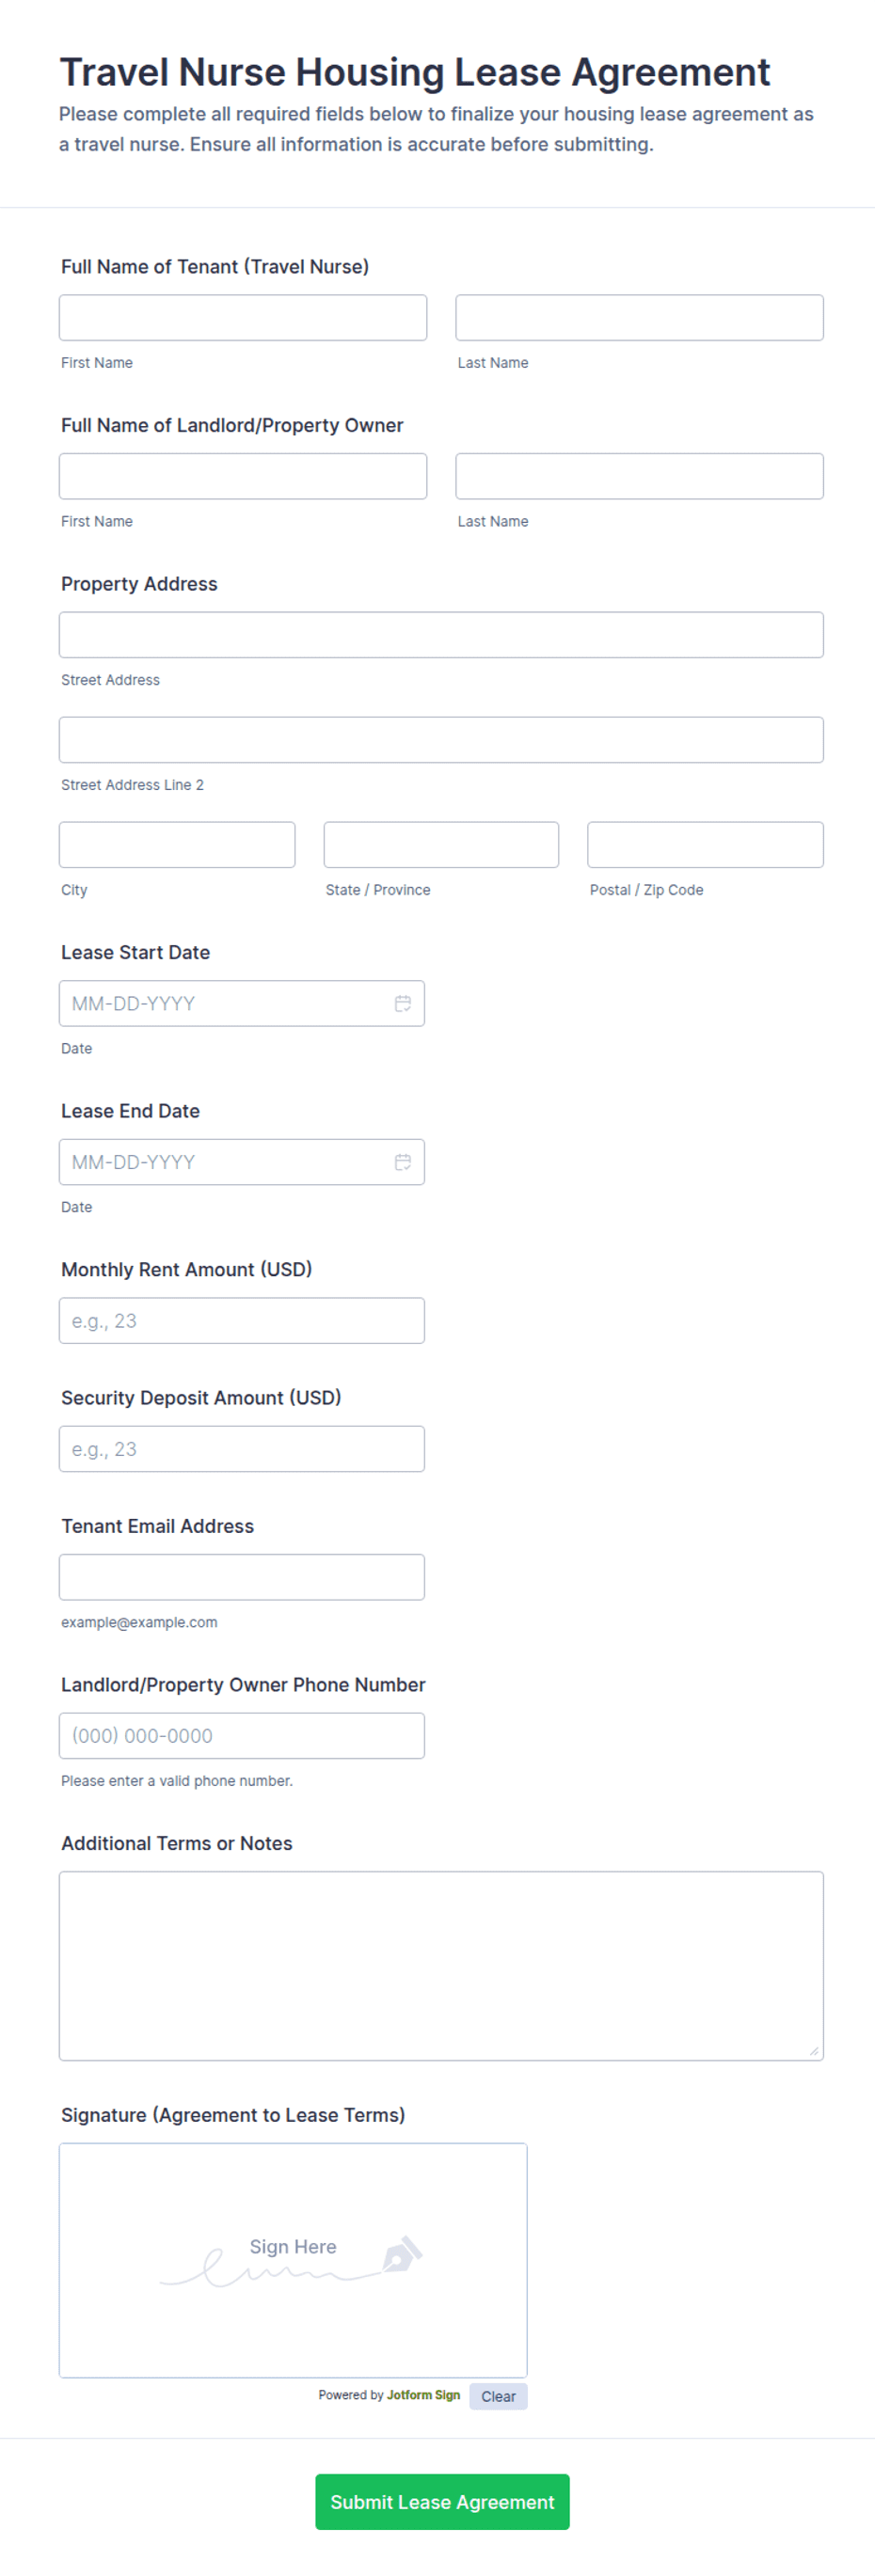Submit Lease Agreement button
This screenshot has height=2576, width=875.
point(442,2502)
